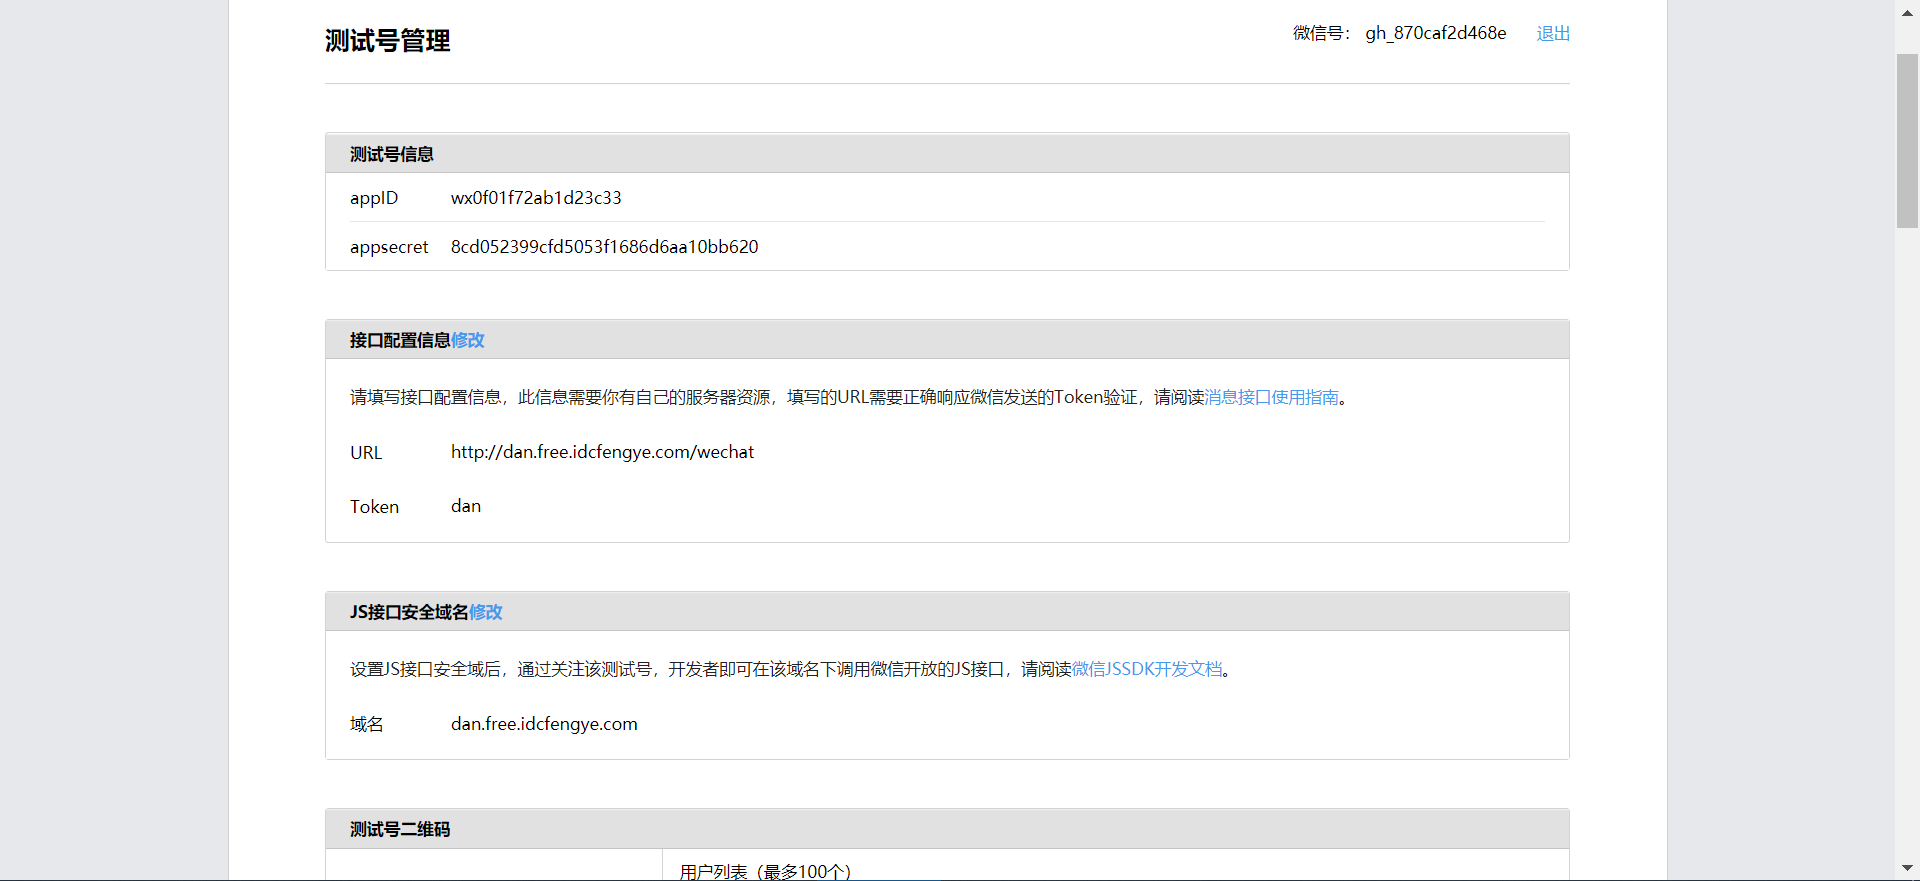This screenshot has height=881, width=1920.
Task: Click the Token value dan
Action: pos(466,506)
